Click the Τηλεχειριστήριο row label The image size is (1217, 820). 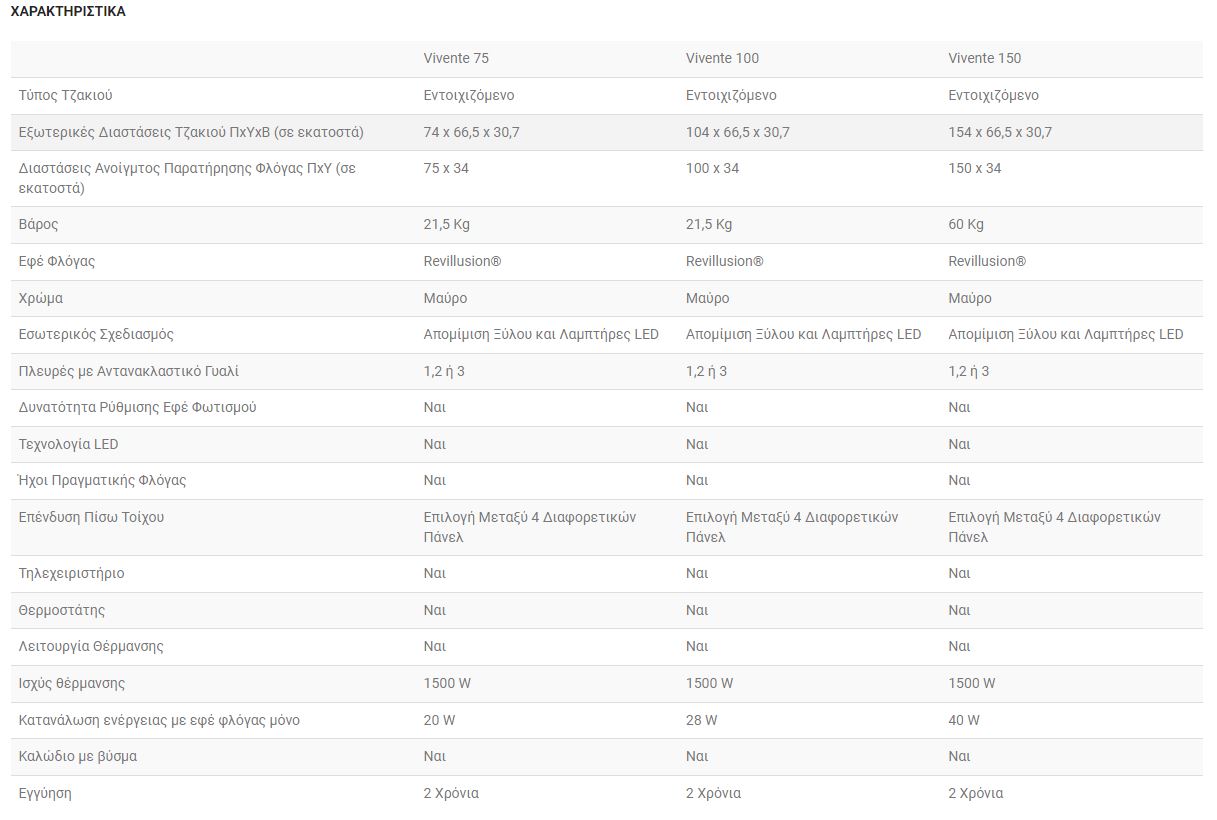(72, 573)
